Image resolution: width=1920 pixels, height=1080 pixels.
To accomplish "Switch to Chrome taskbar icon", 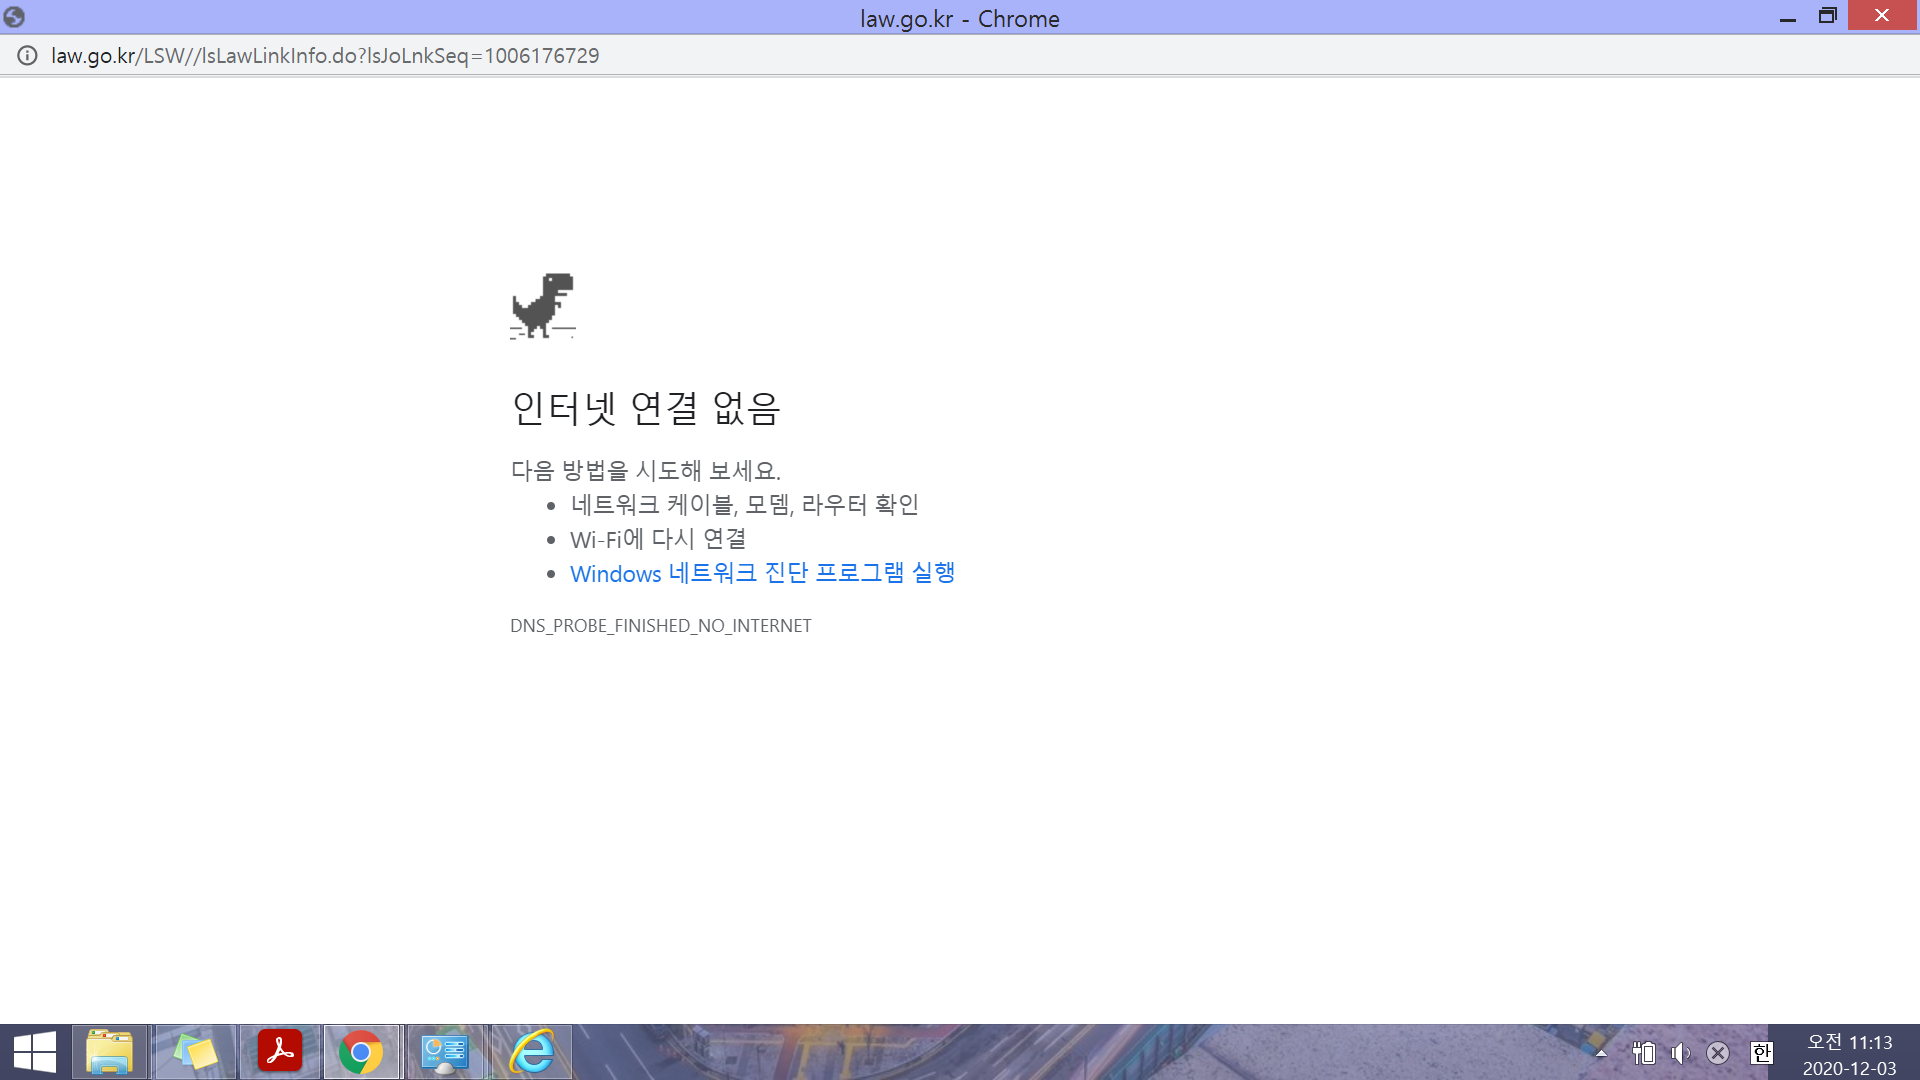I will click(361, 1052).
